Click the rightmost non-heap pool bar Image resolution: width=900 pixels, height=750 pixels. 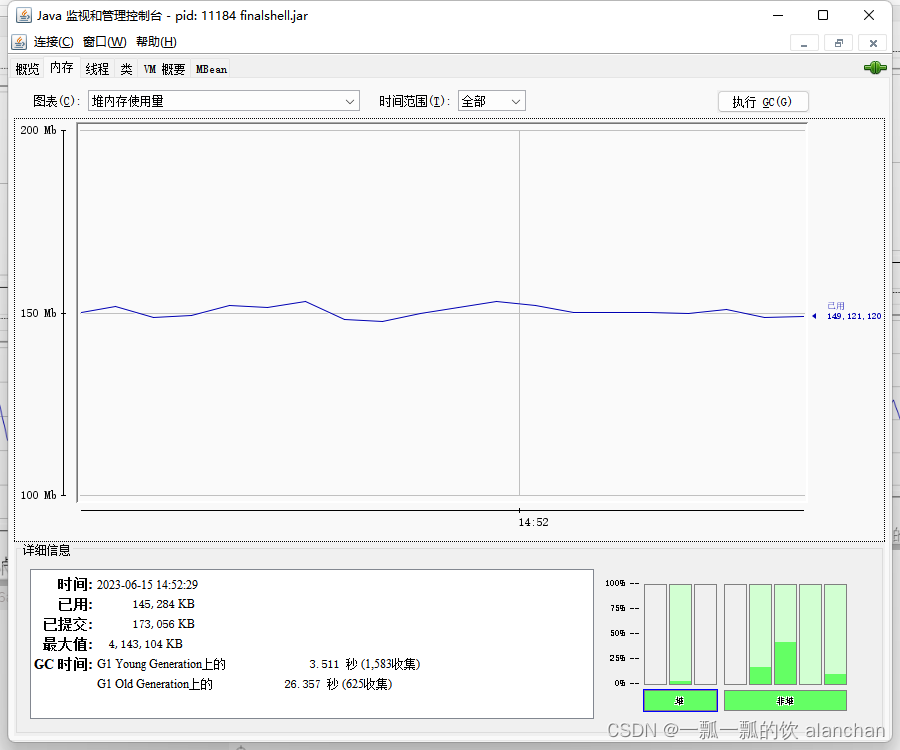tap(835, 634)
